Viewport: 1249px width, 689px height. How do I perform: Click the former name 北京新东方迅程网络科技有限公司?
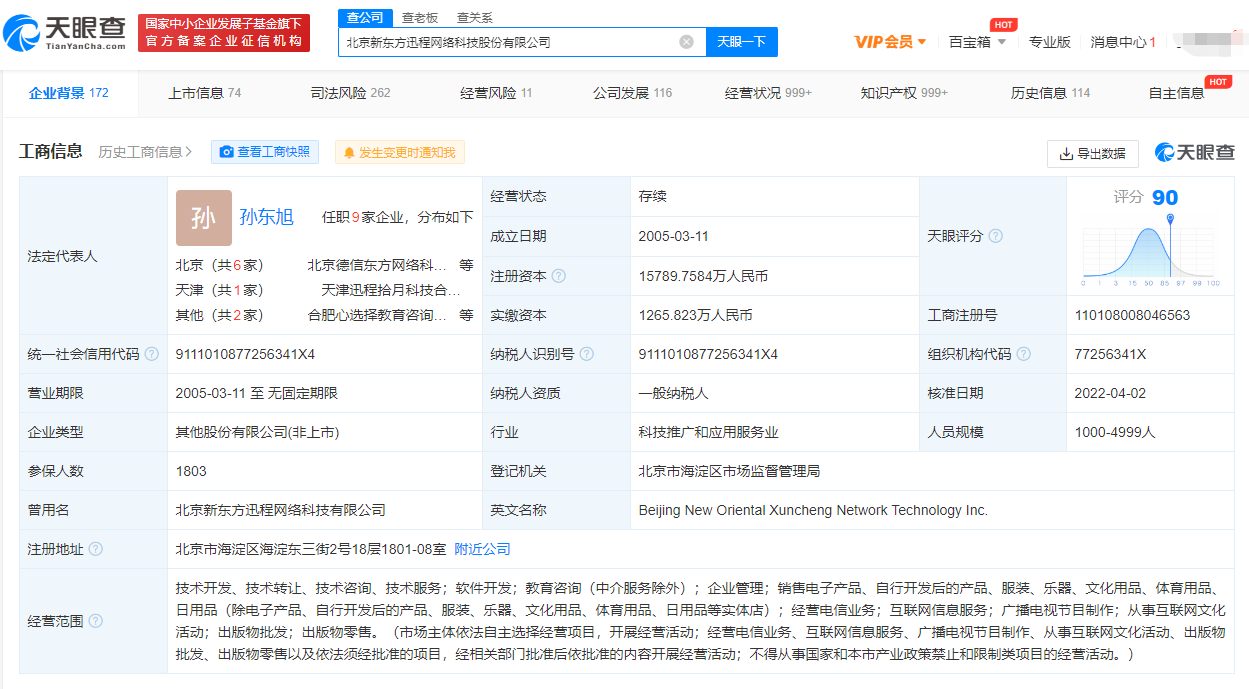(280, 510)
